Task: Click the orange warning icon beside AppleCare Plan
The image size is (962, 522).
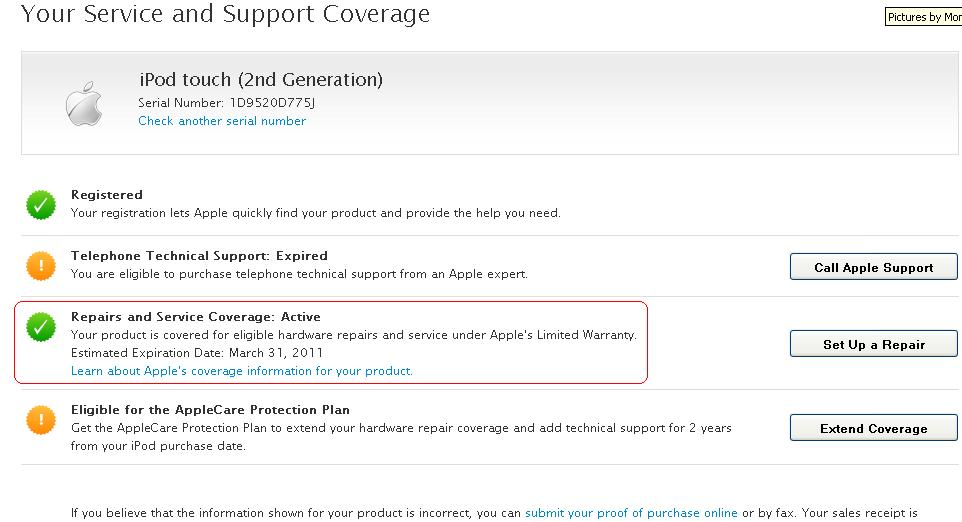Action: coord(41,420)
